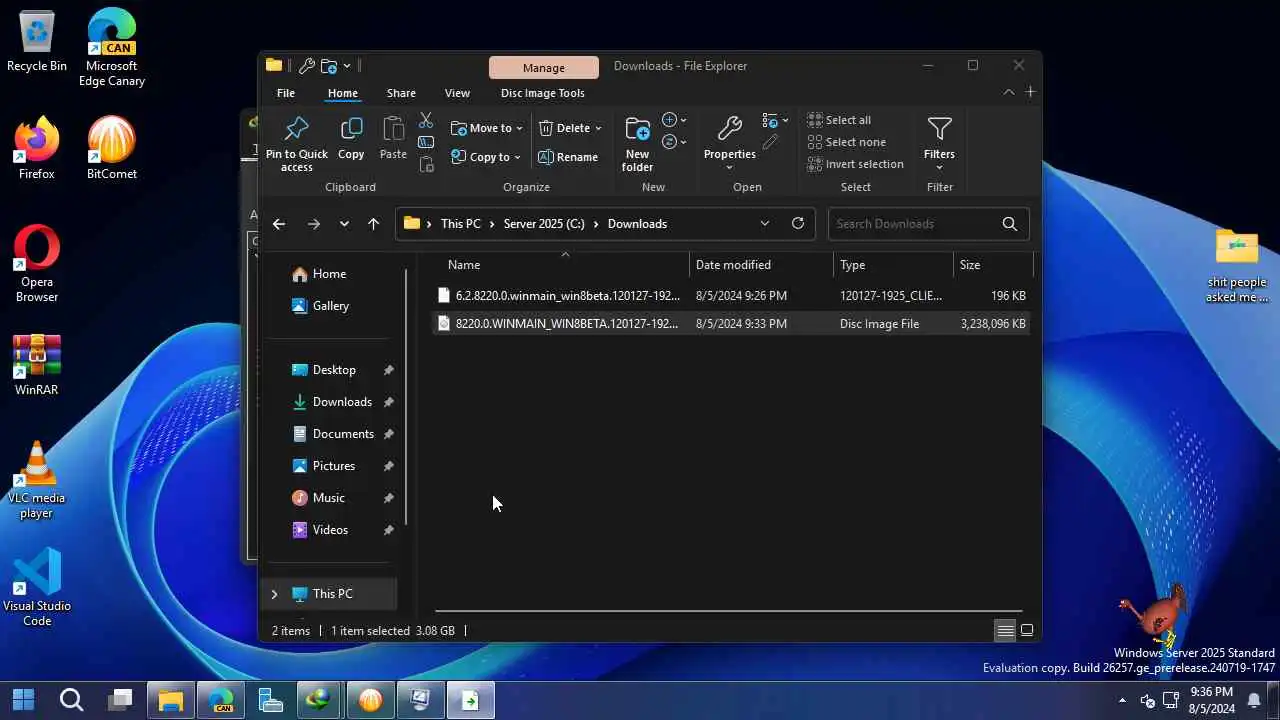This screenshot has width=1280, height=720.
Task: Click taskbar Search icon
Action: (71, 700)
